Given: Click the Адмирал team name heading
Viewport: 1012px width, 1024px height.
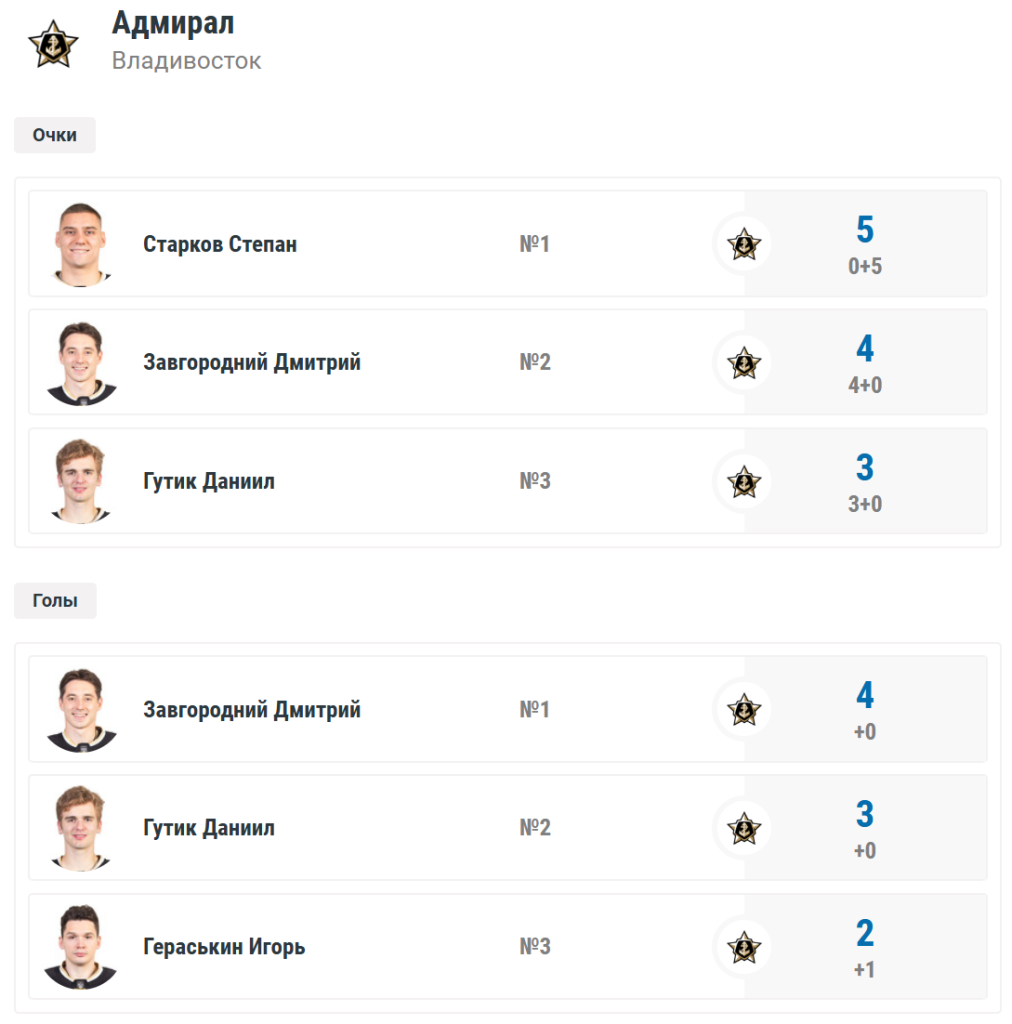Looking at the screenshot, I should click(x=173, y=23).
